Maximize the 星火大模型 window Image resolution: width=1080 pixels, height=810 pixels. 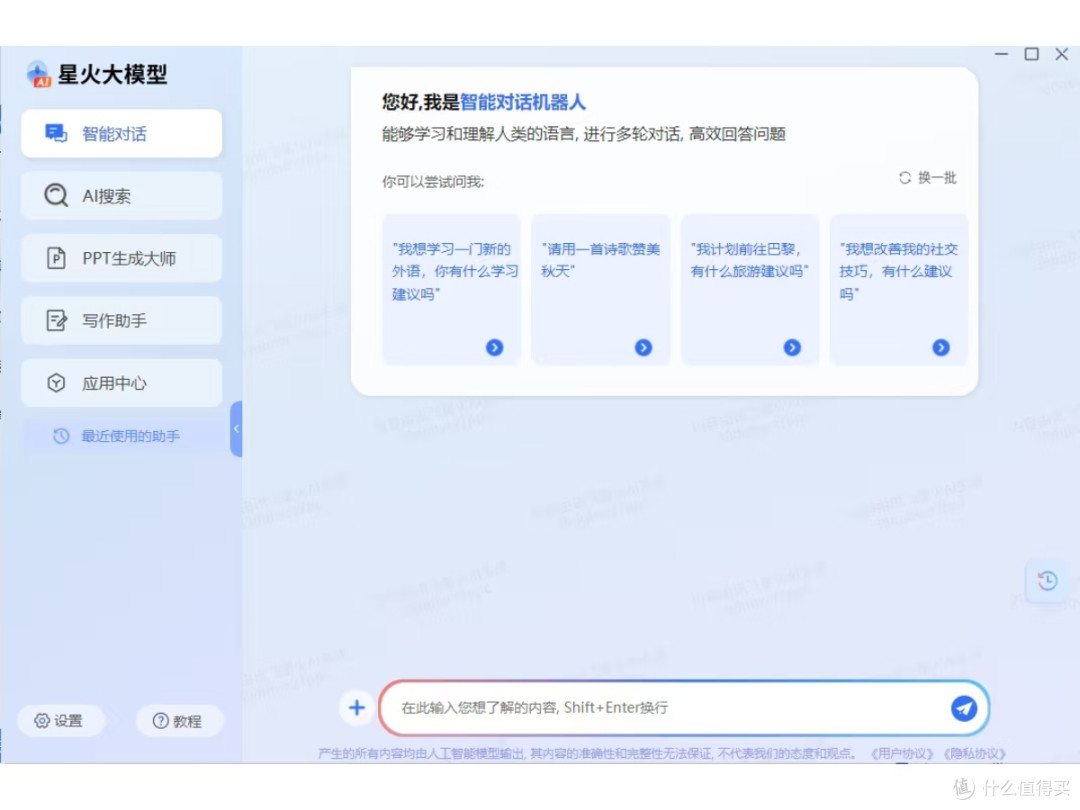point(1031,54)
